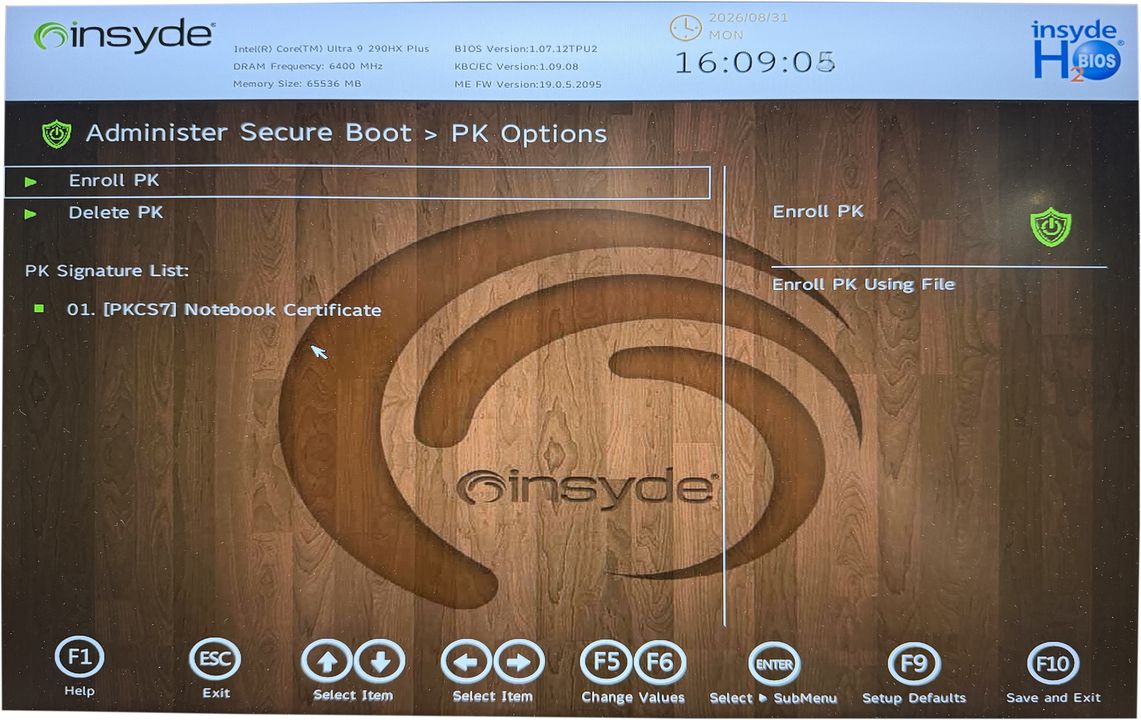Viewport: 1141px width, 720px height.
Task: Click the MON weekday text
Action: pos(726,35)
